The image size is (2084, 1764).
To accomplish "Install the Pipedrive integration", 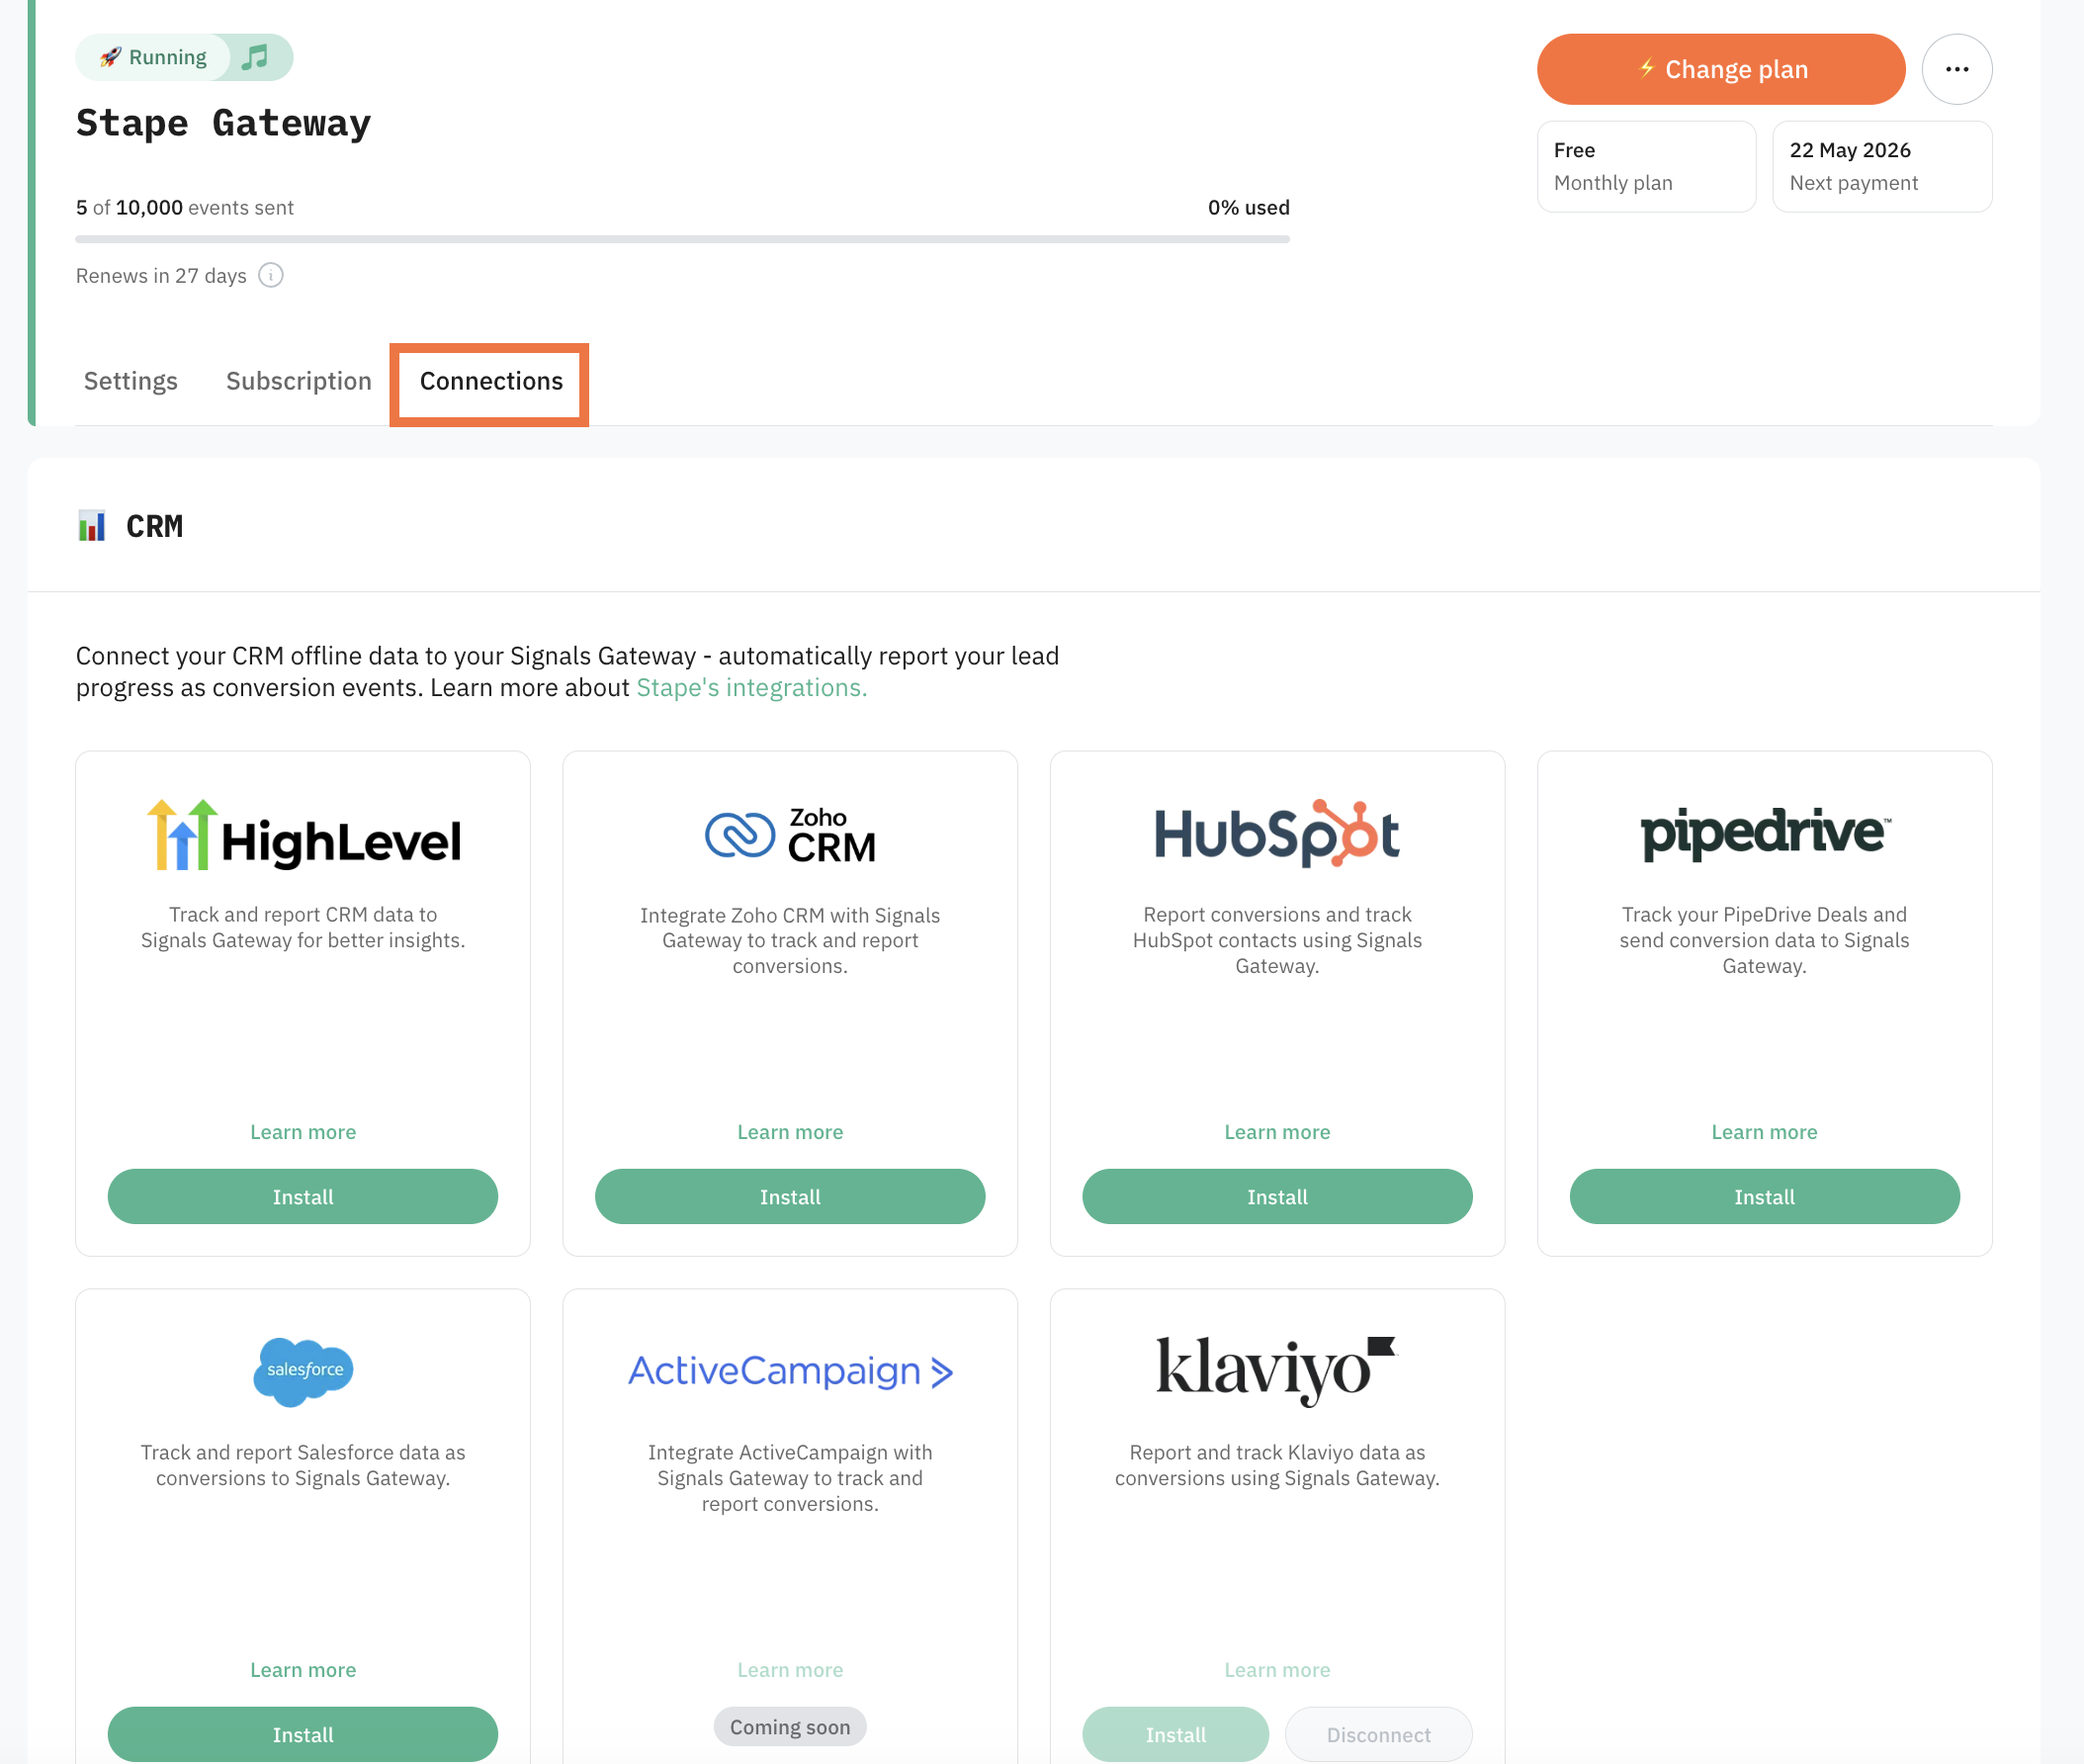I will 1765,1197.
